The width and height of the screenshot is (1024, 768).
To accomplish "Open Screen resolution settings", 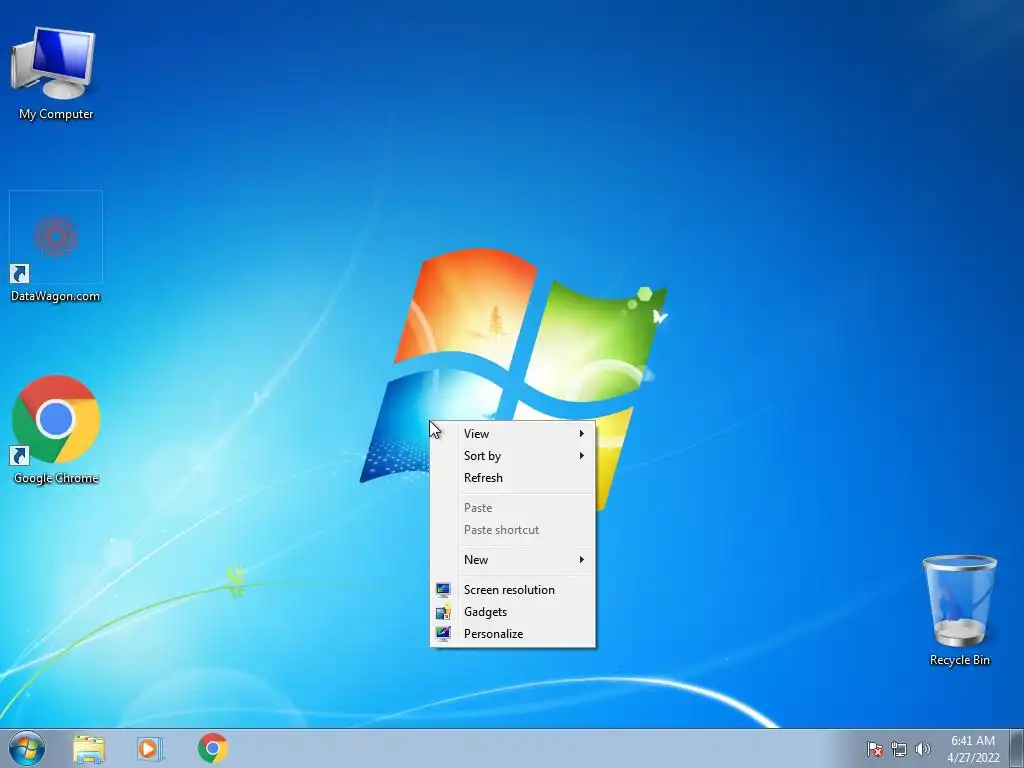I will coord(513,590).
